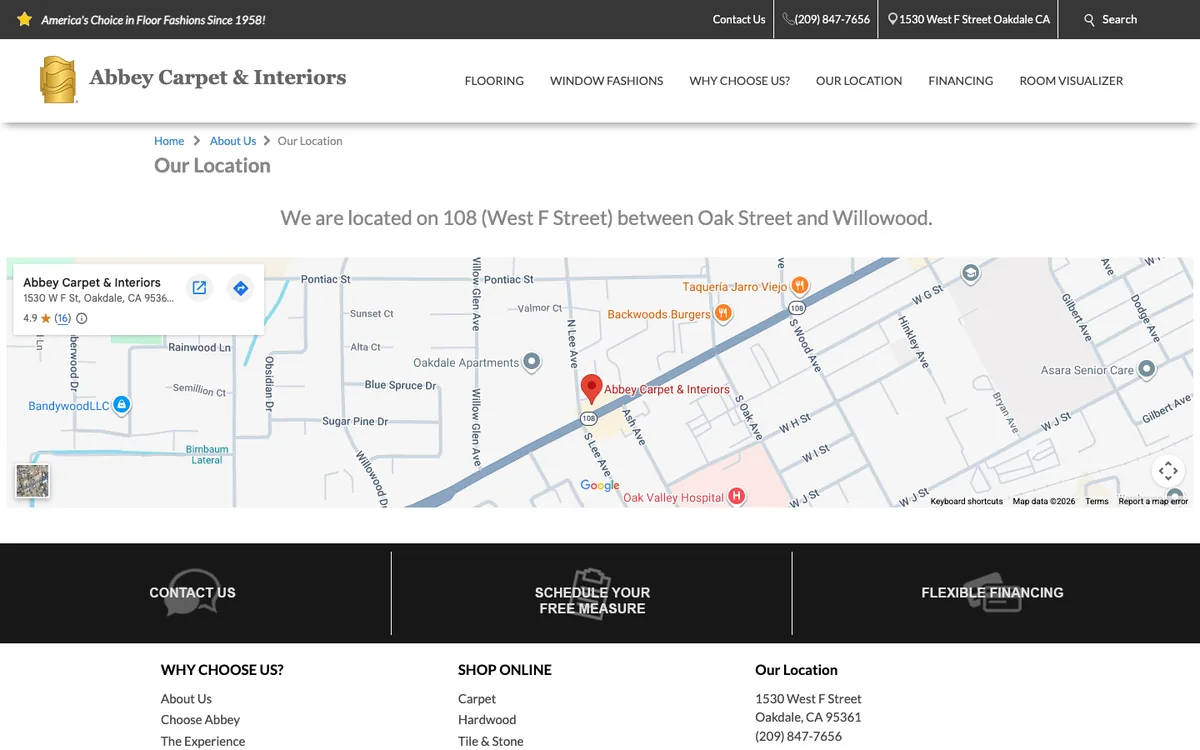Viewport: 1200px width, 750px height.
Task: Click the Search text in top bar
Action: pos(1119,19)
